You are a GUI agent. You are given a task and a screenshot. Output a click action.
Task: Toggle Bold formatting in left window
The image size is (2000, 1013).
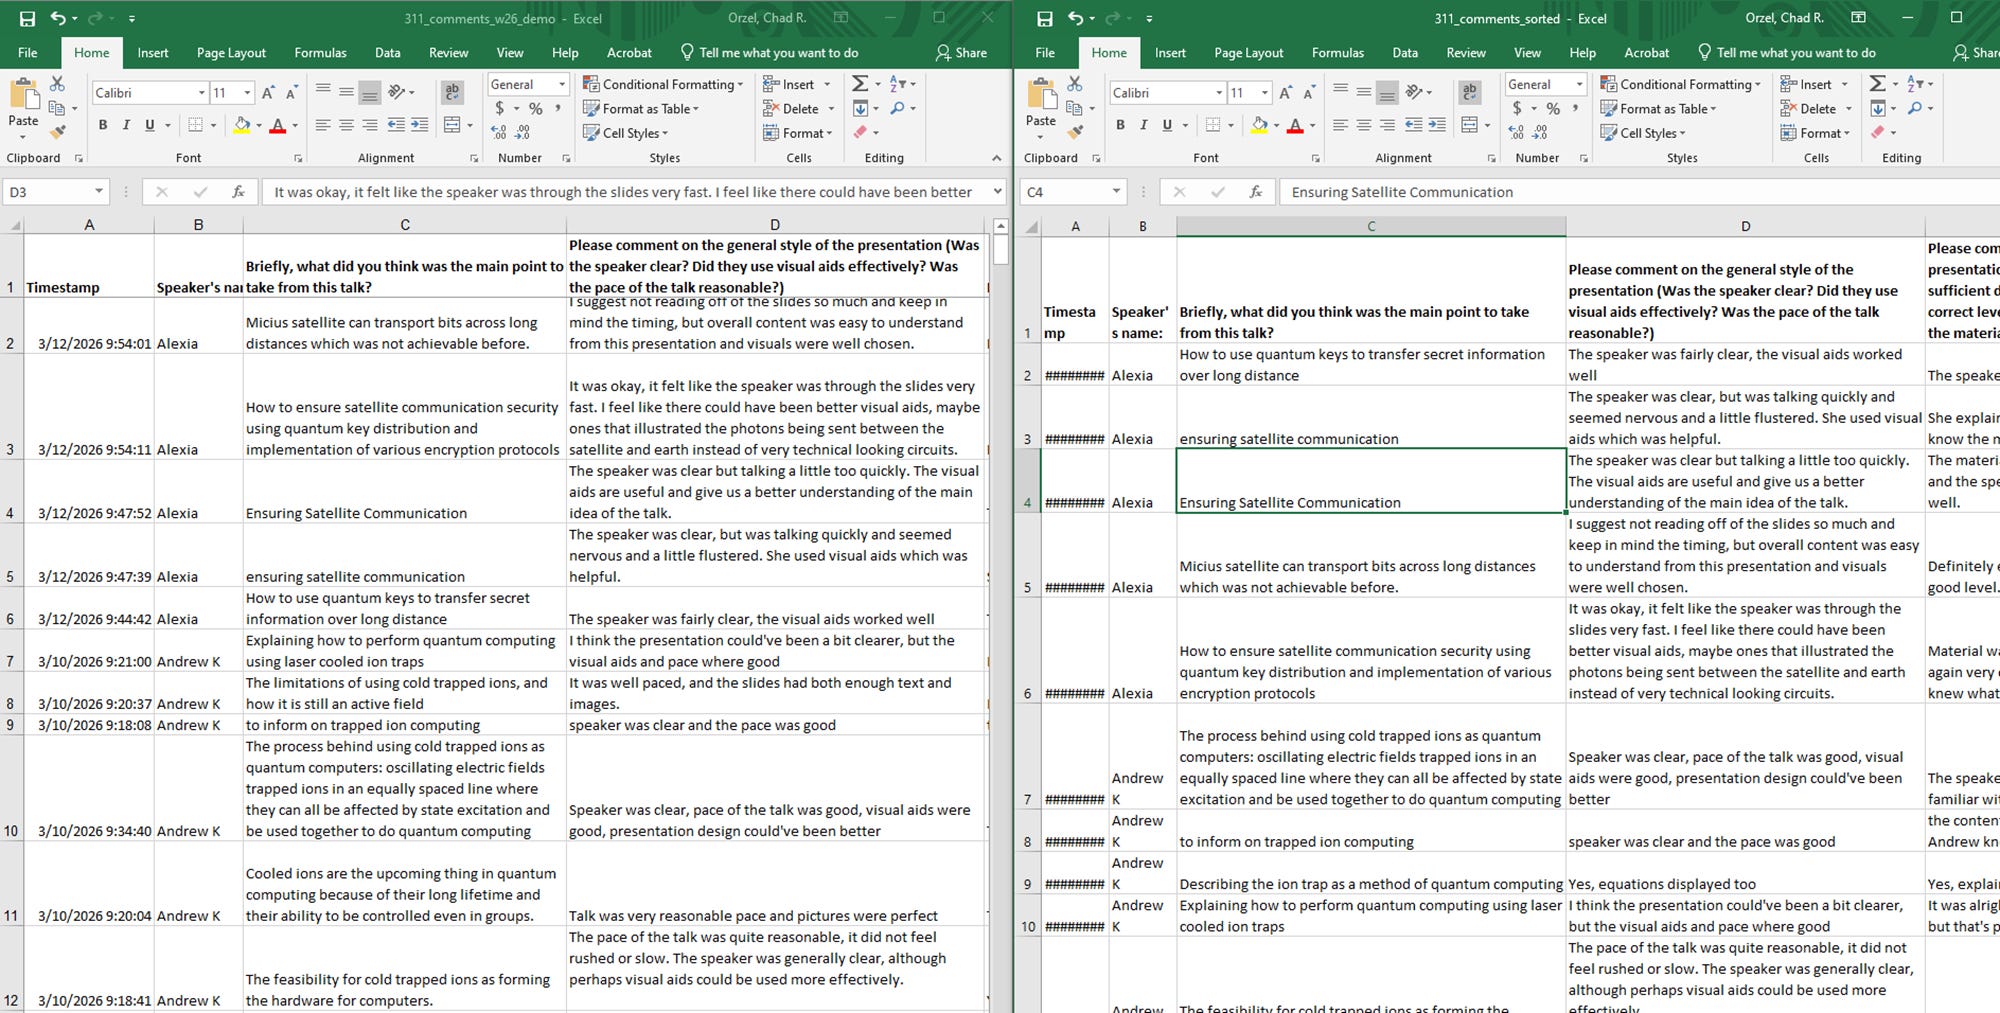pyautogui.click(x=102, y=125)
